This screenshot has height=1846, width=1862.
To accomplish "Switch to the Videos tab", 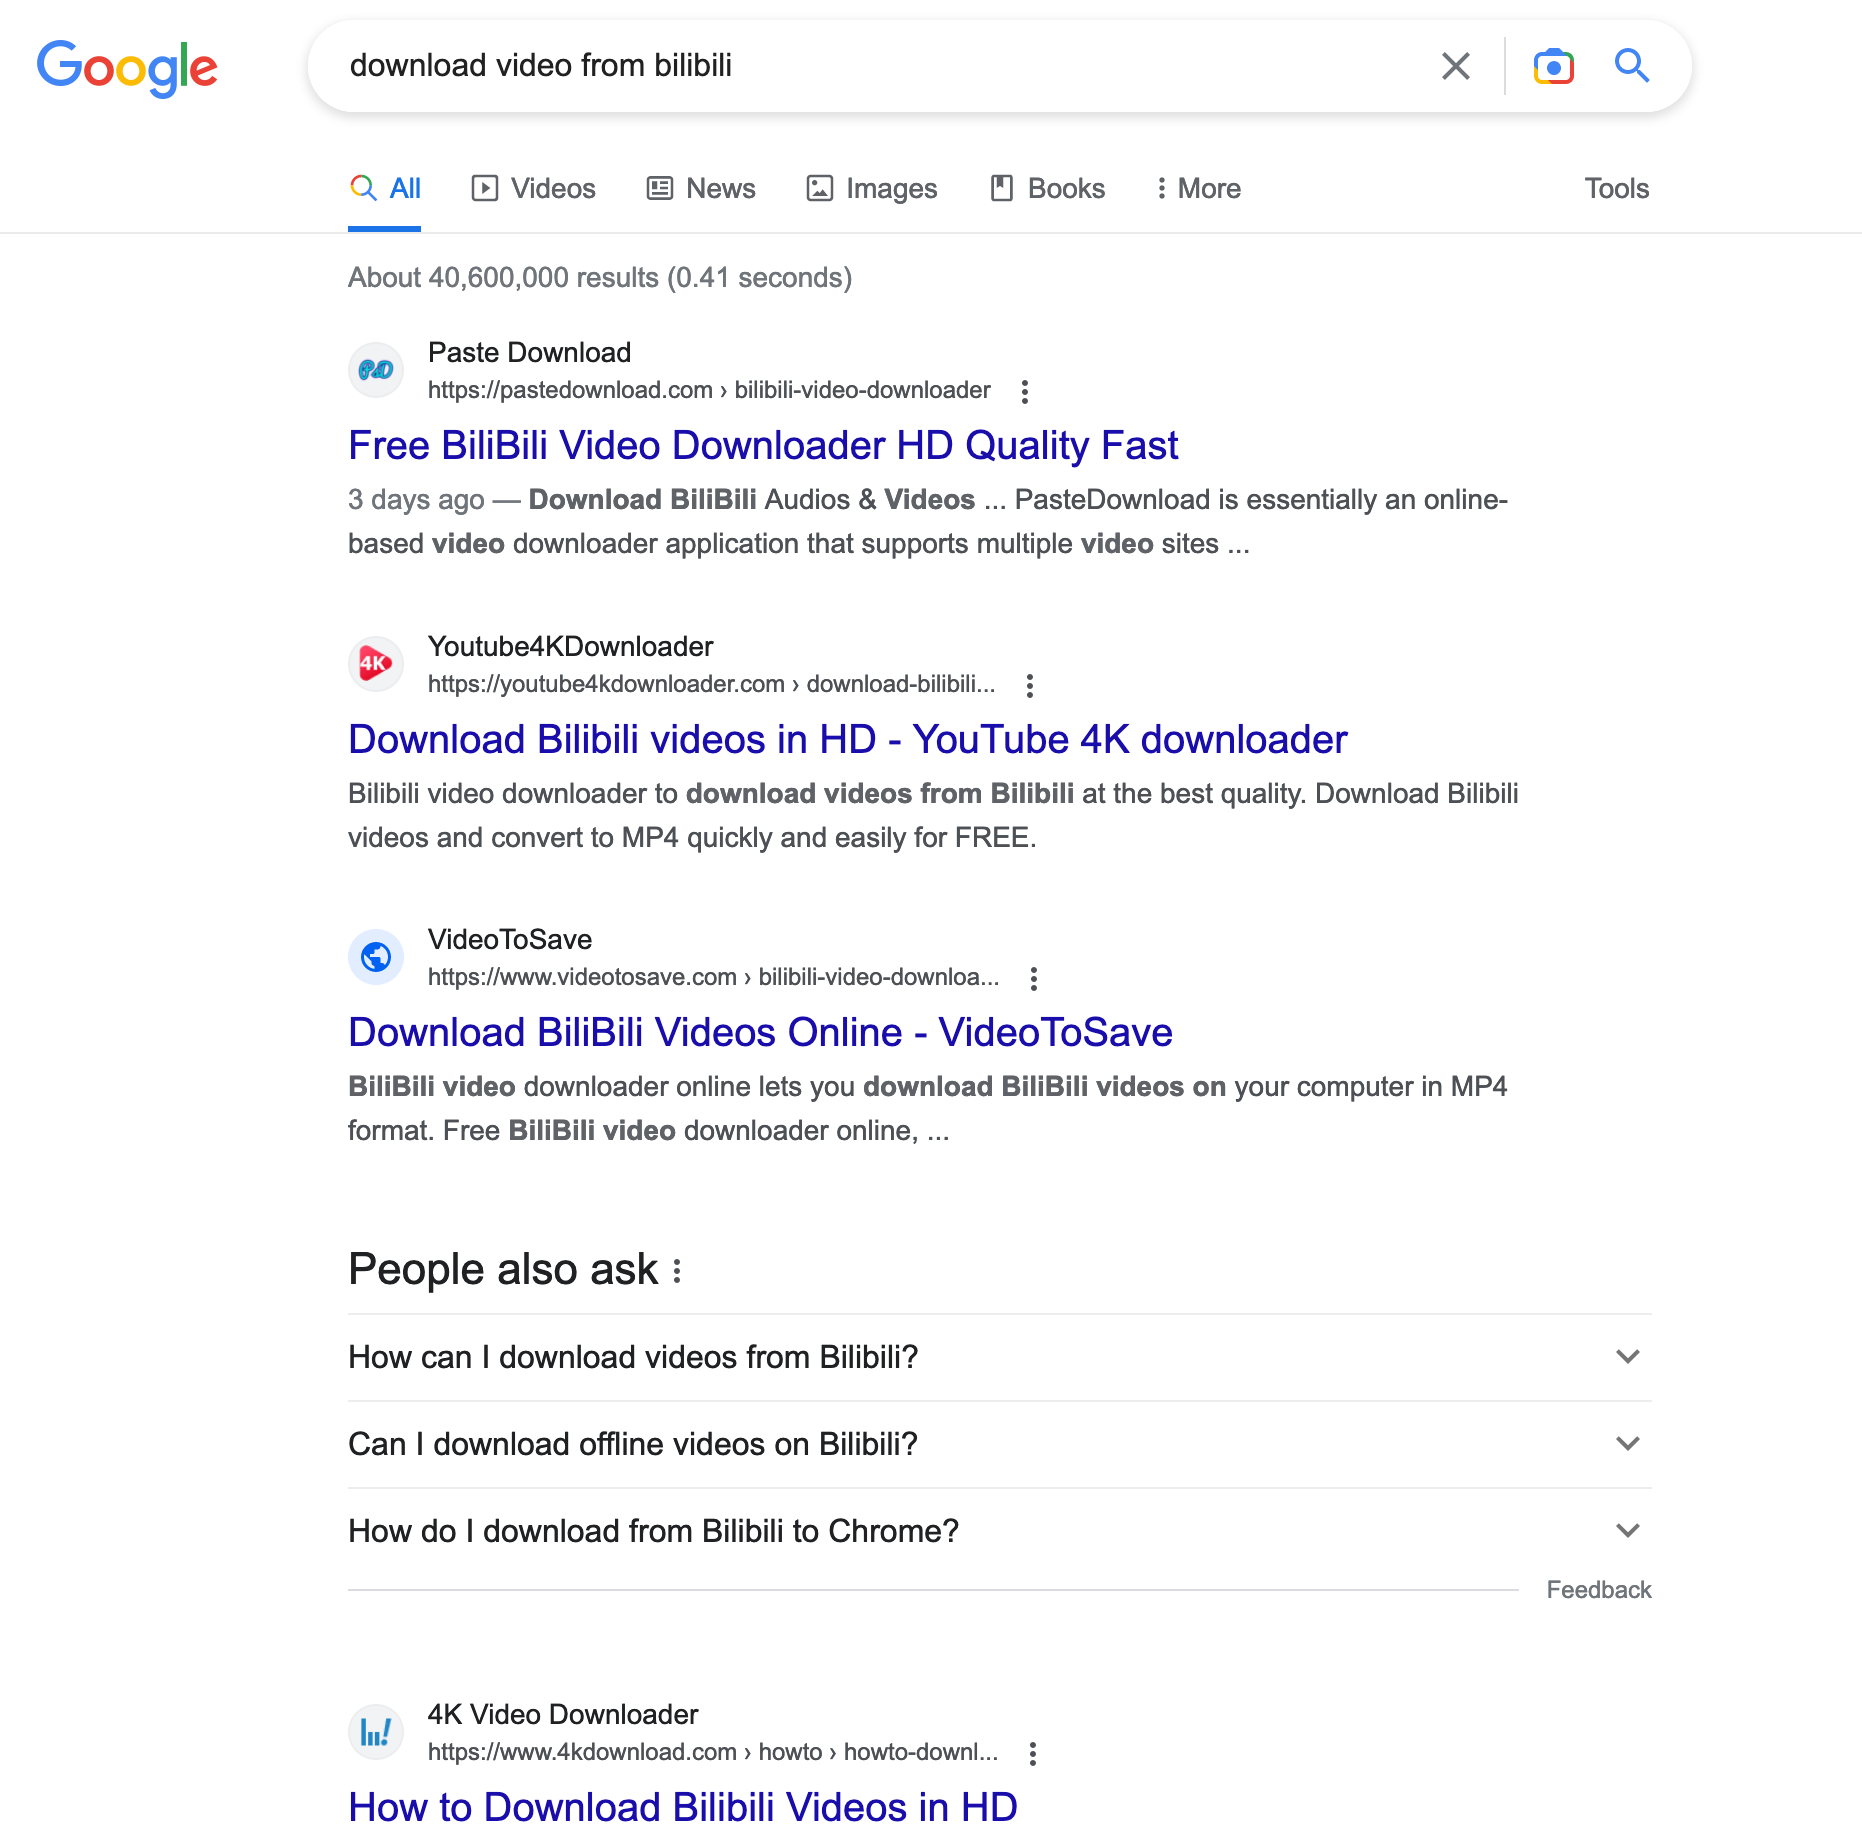I will click(534, 188).
